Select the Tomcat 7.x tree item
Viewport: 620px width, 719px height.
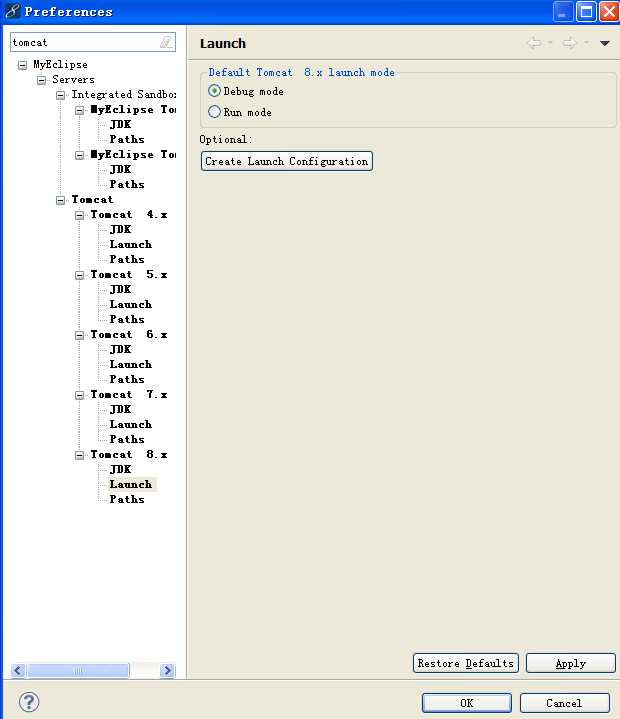click(129, 394)
